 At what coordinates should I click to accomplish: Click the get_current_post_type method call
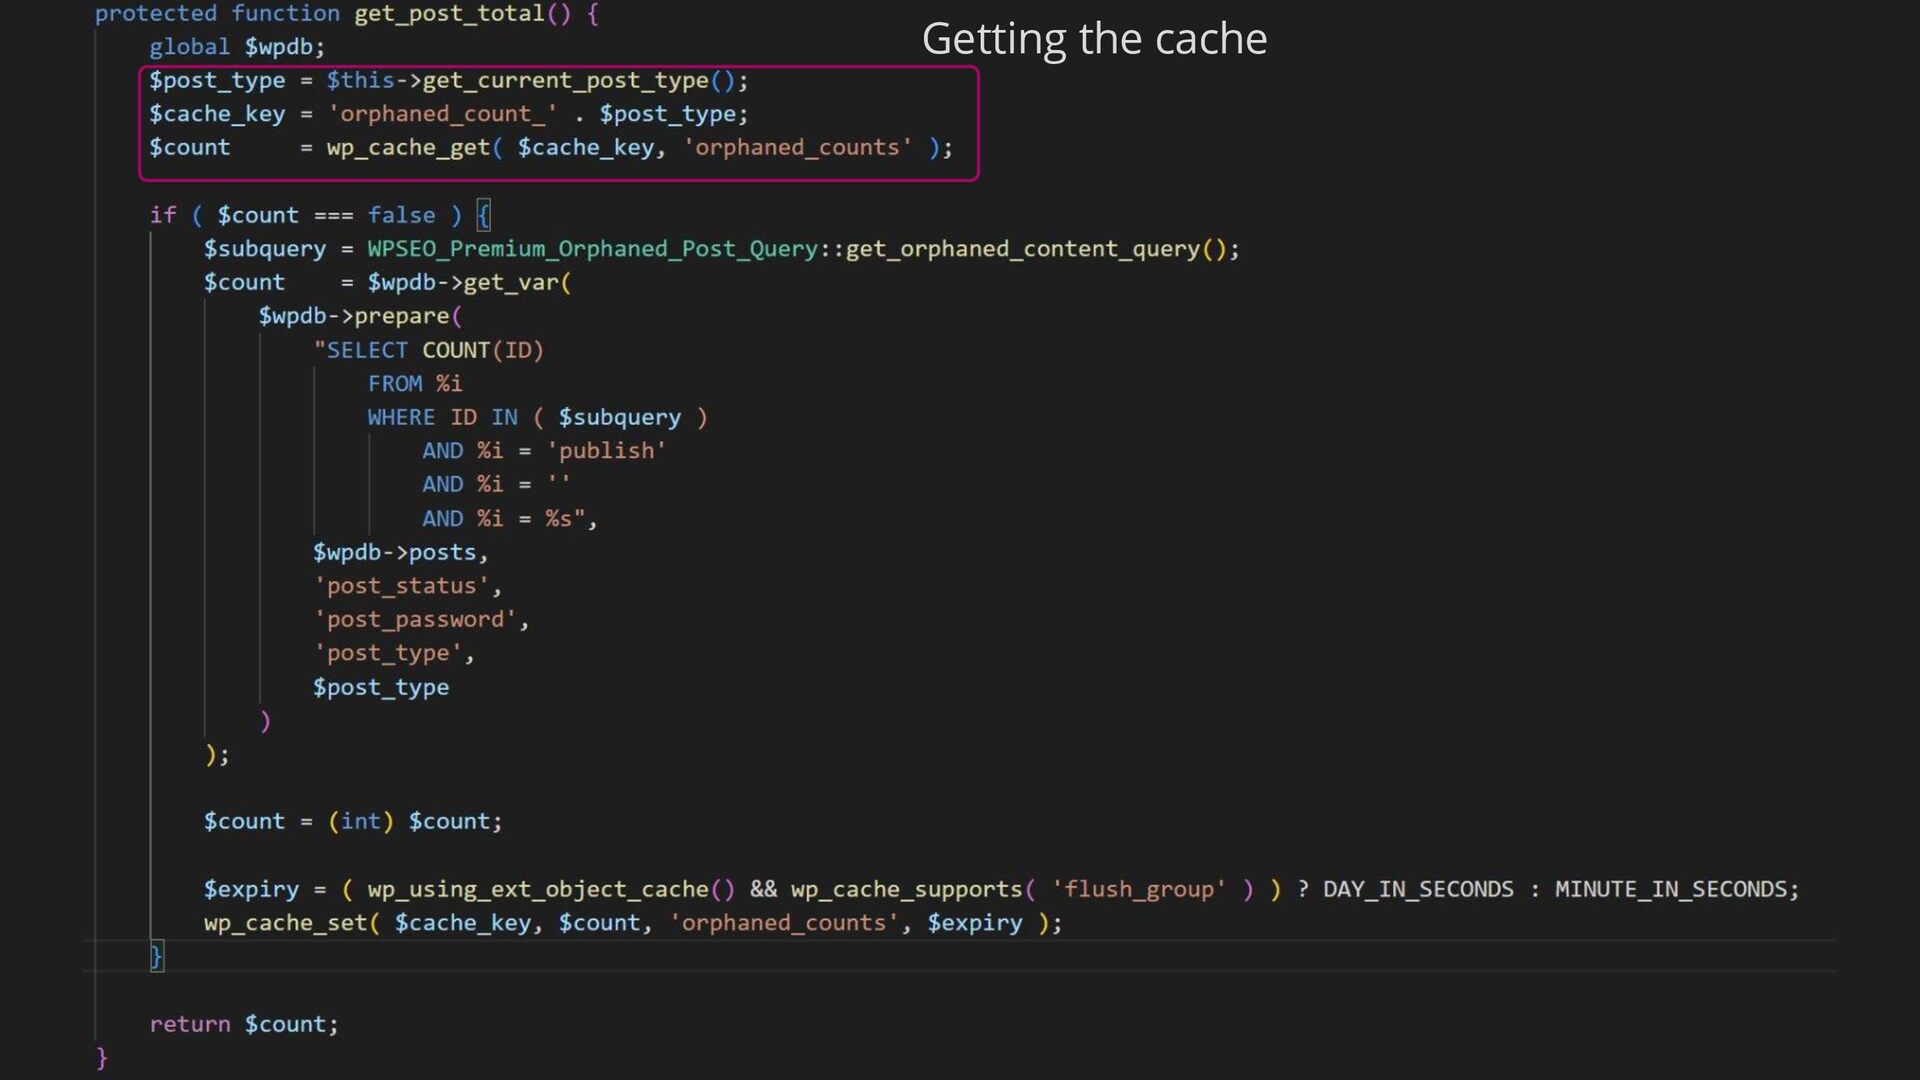click(x=565, y=80)
